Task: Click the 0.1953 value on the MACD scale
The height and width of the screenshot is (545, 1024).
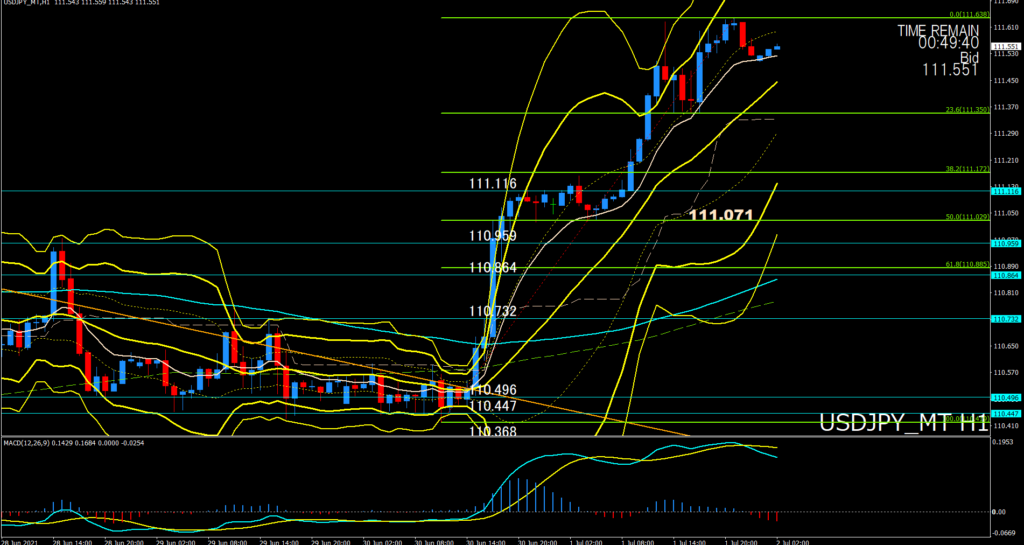Action: [1004, 443]
